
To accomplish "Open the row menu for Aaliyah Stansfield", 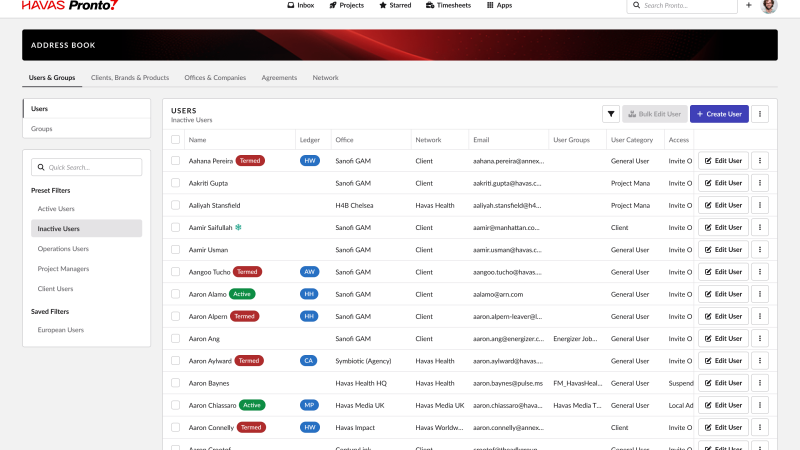I will coord(760,205).
